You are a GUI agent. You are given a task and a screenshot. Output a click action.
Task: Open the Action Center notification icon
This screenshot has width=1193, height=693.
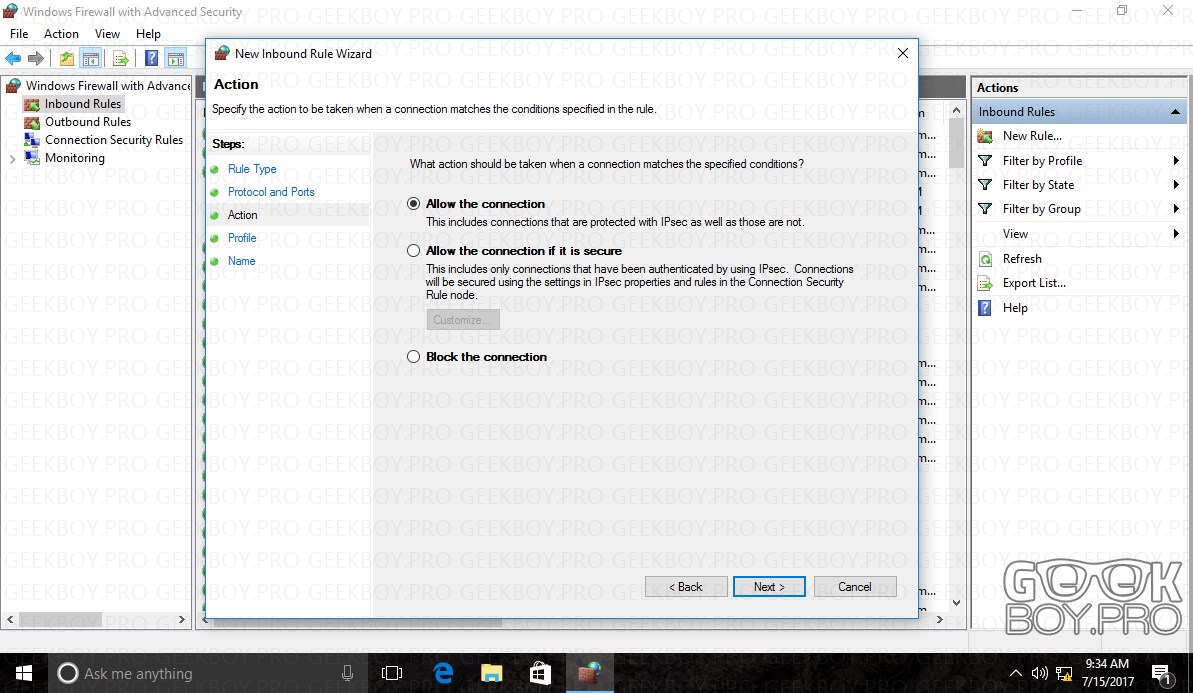pos(1161,674)
